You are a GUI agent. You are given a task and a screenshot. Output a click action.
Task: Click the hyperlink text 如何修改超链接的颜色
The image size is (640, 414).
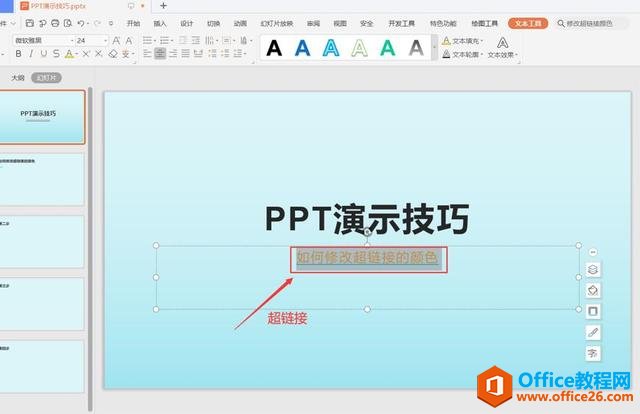point(367,257)
